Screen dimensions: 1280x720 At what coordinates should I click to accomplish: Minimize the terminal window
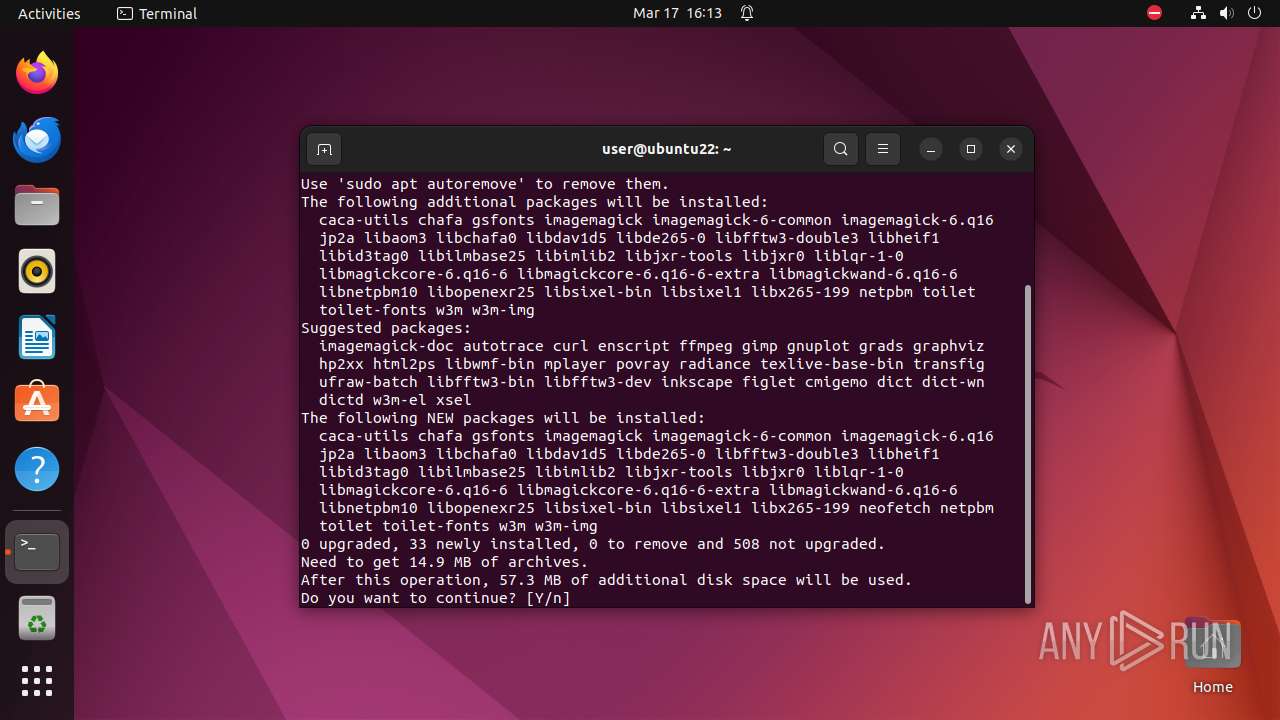(x=931, y=149)
